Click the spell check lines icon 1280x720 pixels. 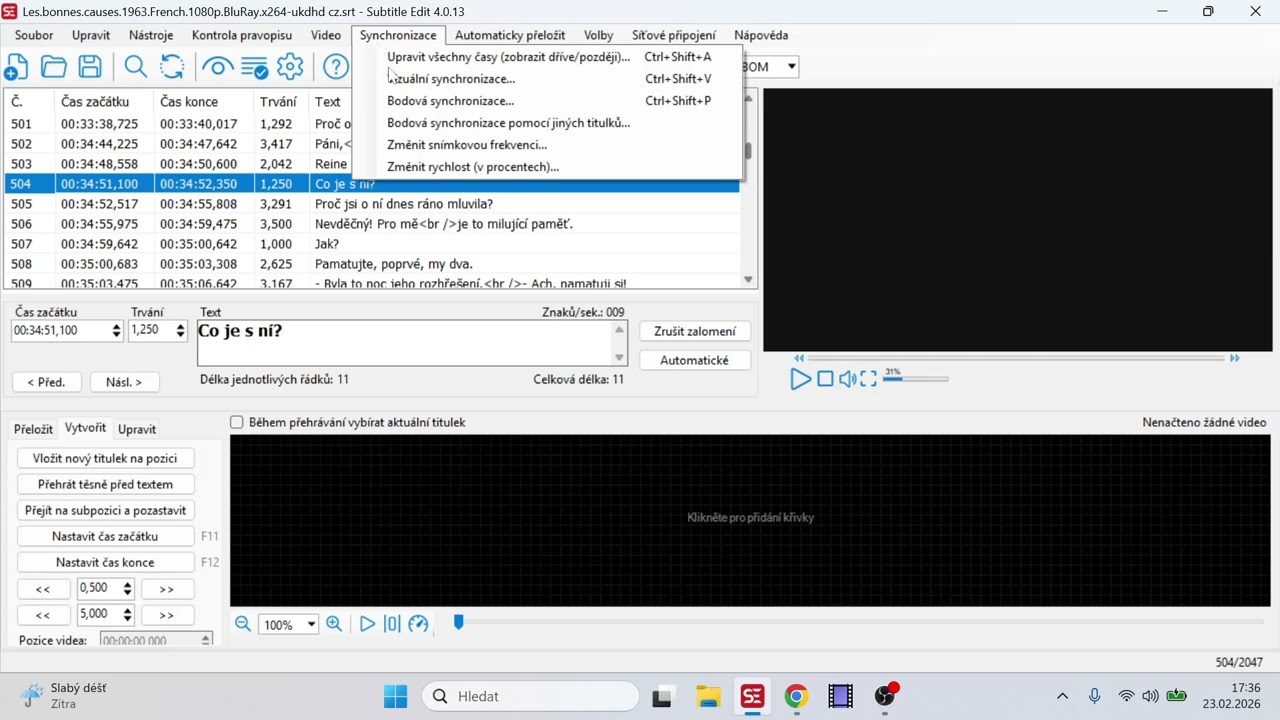click(x=254, y=67)
